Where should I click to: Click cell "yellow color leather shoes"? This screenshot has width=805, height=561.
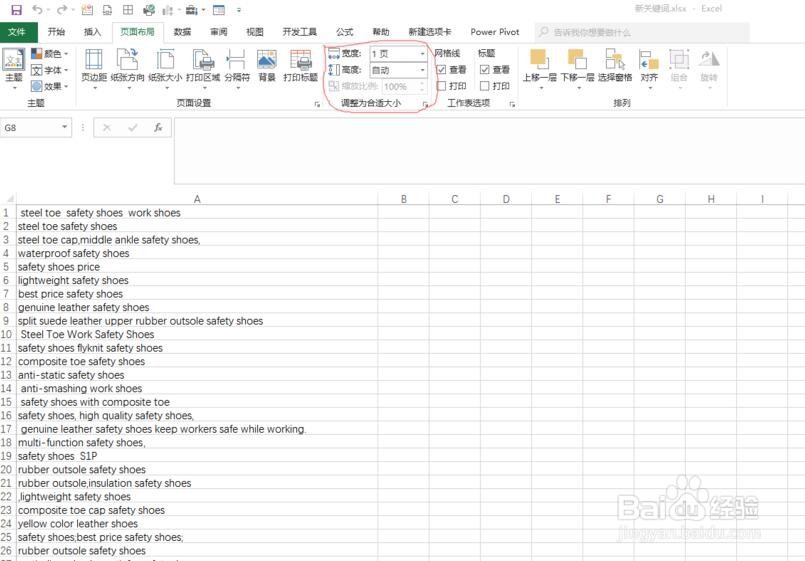pyautogui.click(x=197, y=524)
